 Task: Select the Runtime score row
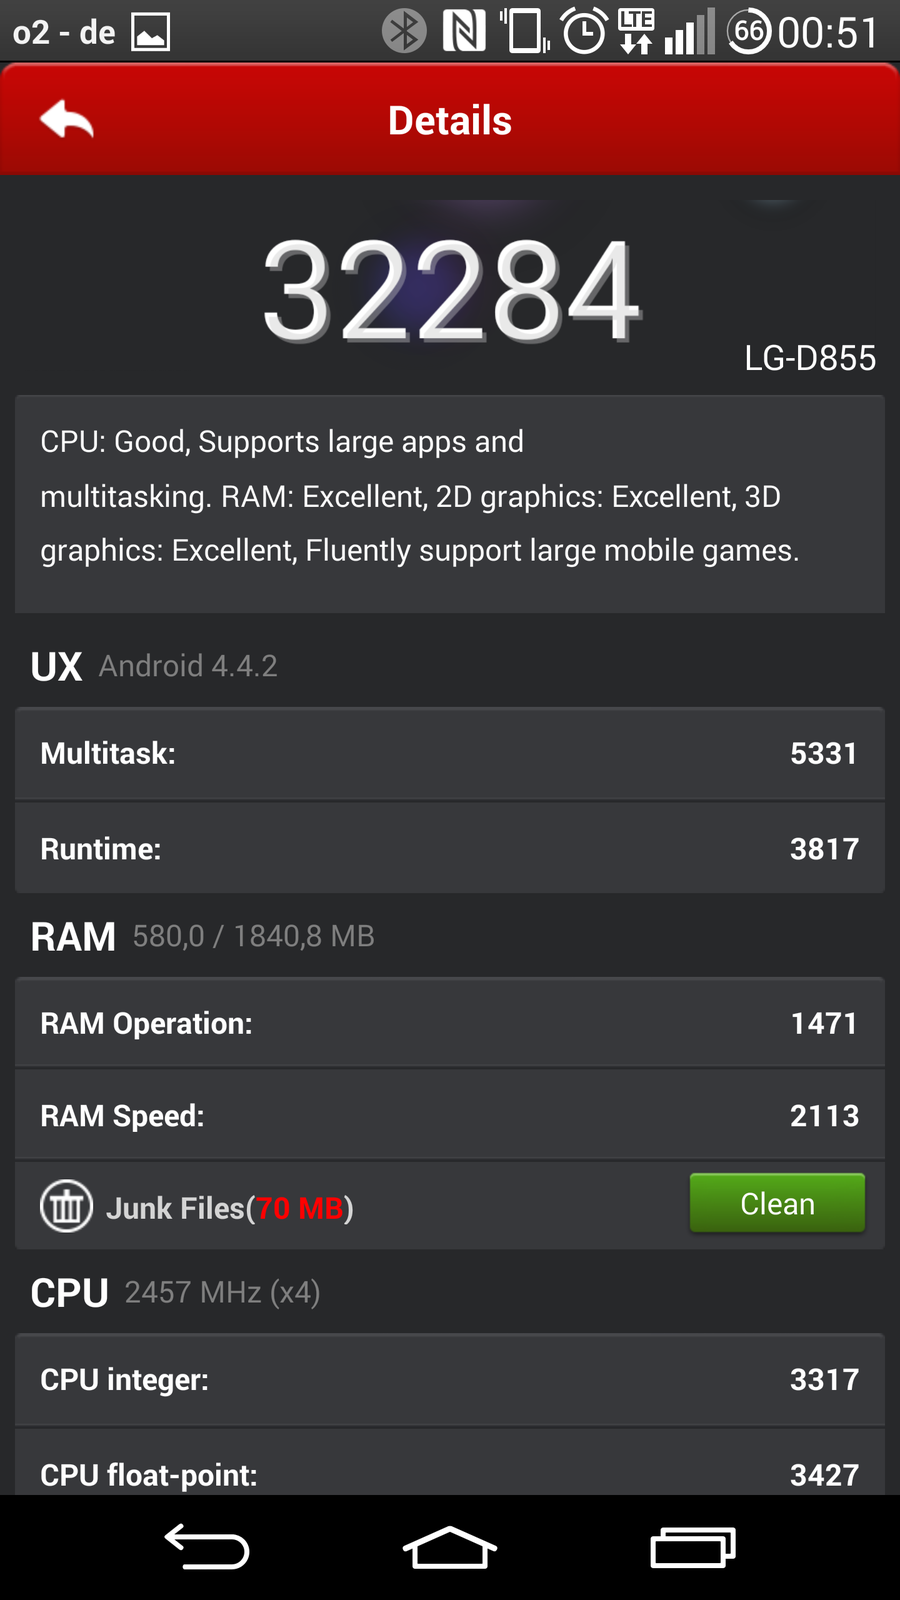click(x=450, y=849)
